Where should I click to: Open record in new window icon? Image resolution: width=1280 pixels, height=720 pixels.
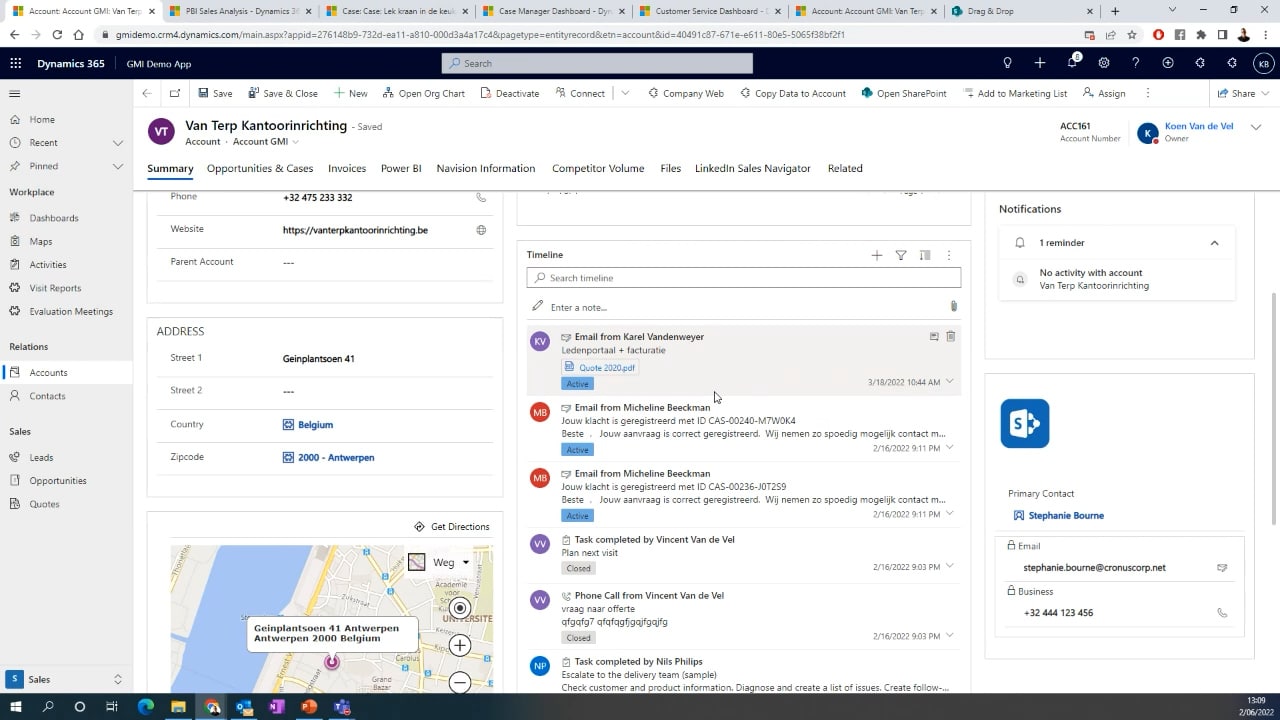(175, 93)
